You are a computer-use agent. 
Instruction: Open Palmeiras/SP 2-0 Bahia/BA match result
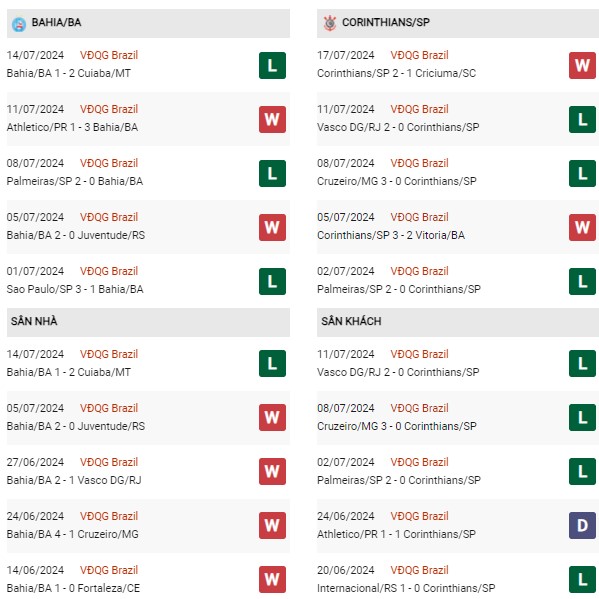click(x=75, y=181)
